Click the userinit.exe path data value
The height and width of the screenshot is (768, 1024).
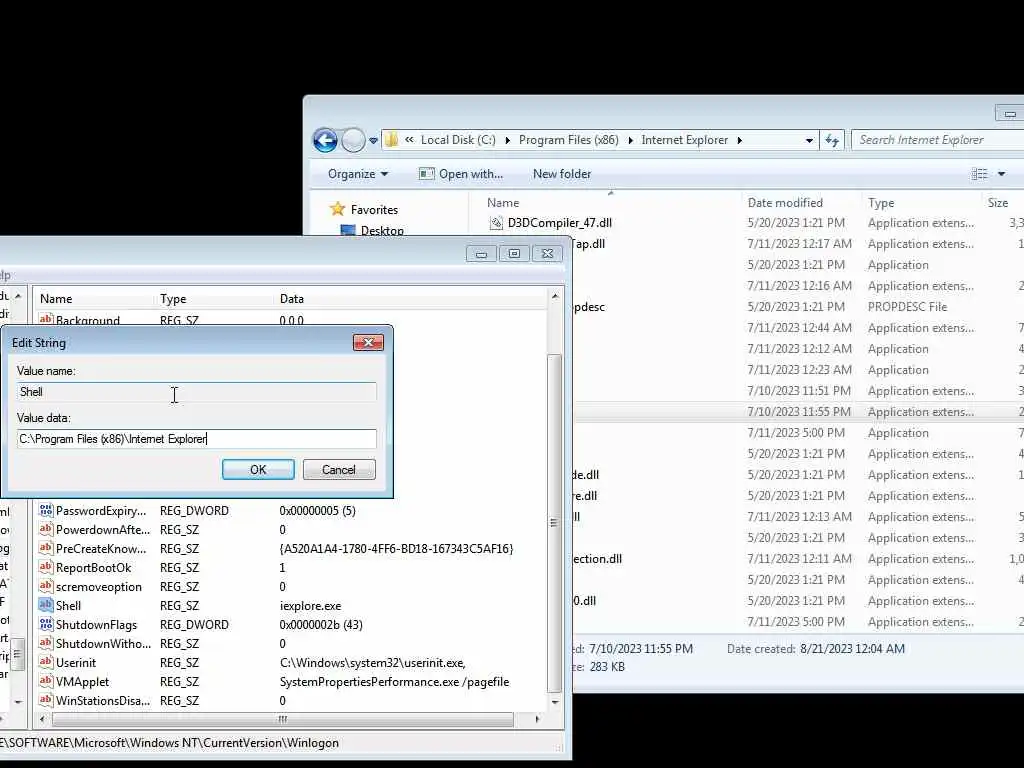click(373, 662)
